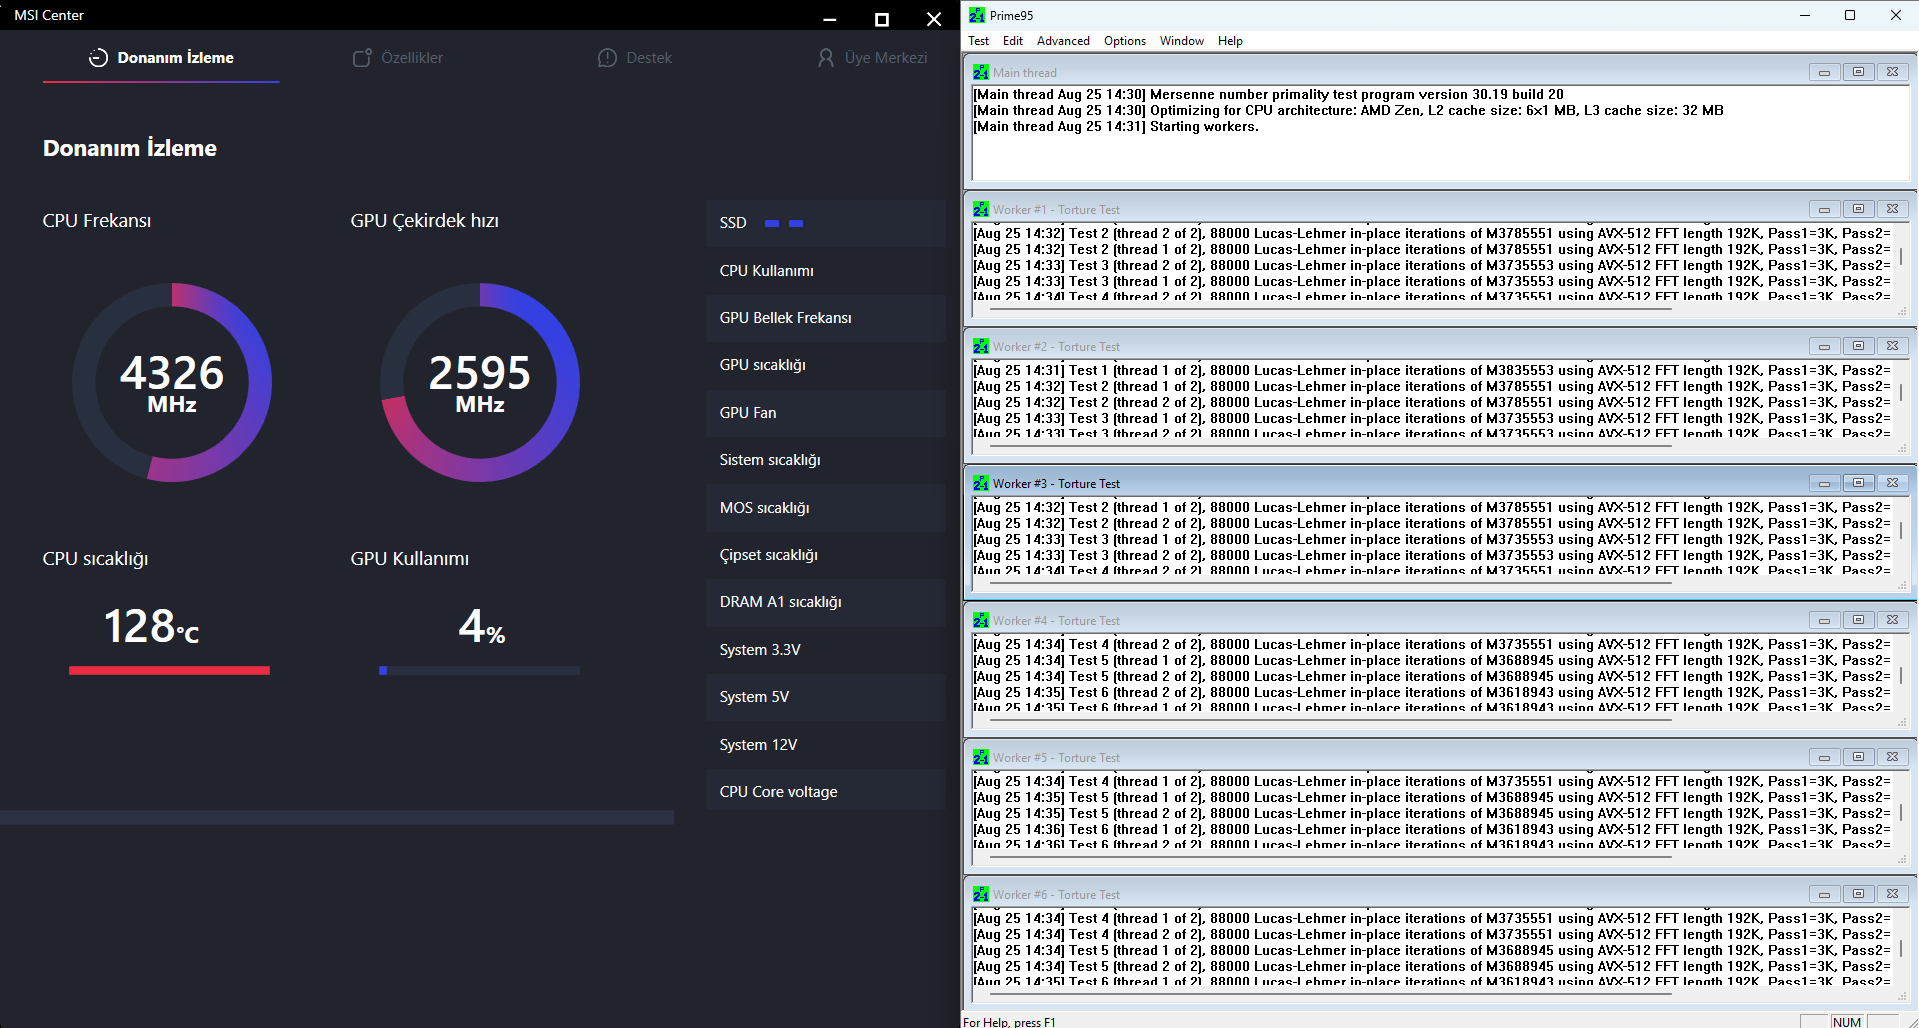Close Worker #2 Torture Test window
1919x1028 pixels.
coord(1892,346)
